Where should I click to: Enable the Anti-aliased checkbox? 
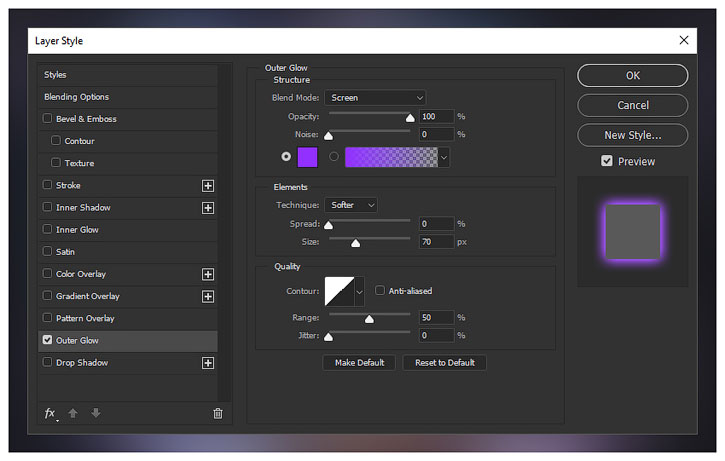click(x=380, y=290)
